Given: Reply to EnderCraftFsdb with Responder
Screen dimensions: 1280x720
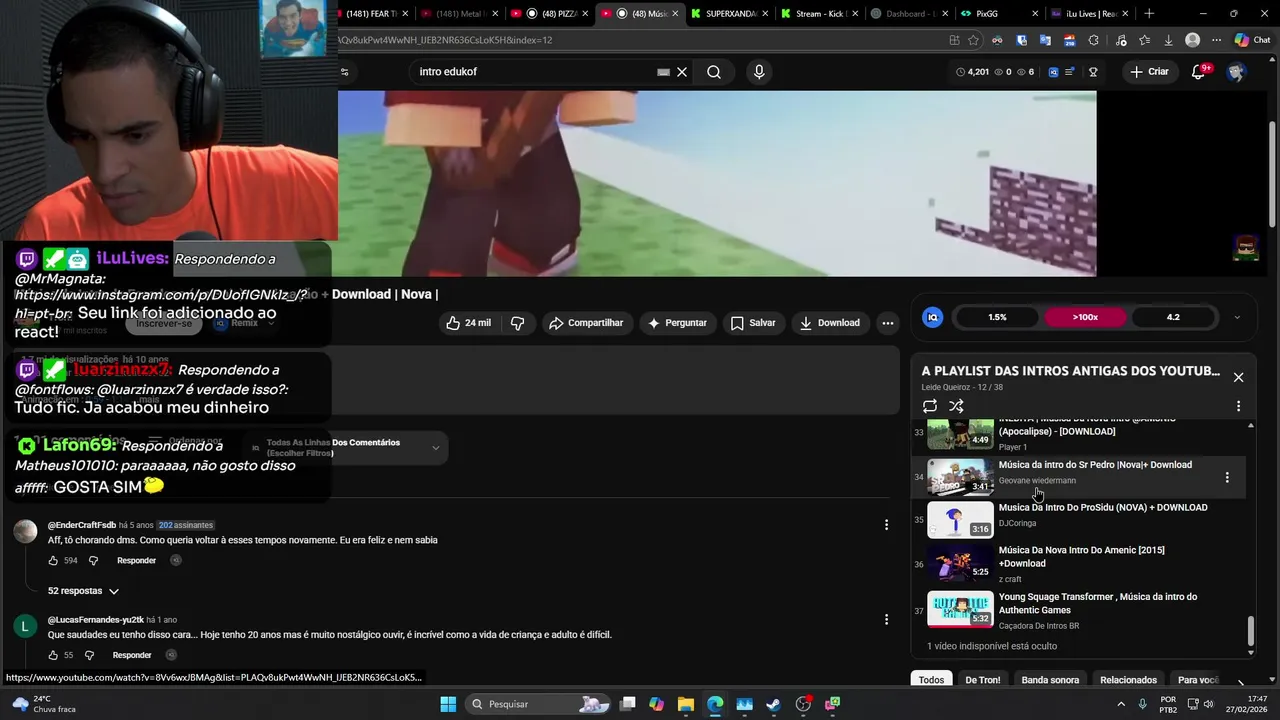Looking at the screenshot, I should tap(136, 561).
